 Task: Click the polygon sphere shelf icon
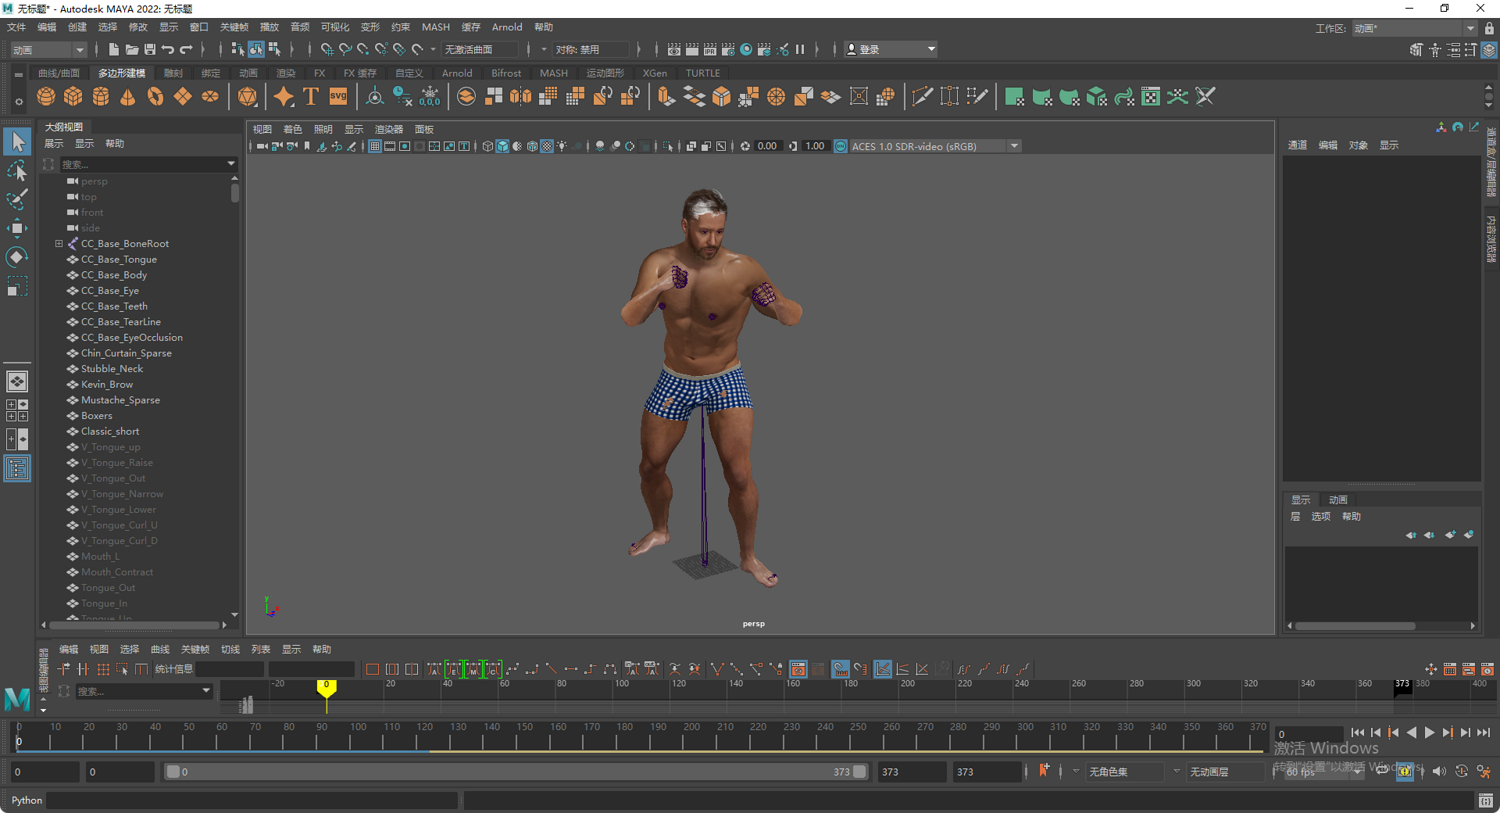point(46,97)
